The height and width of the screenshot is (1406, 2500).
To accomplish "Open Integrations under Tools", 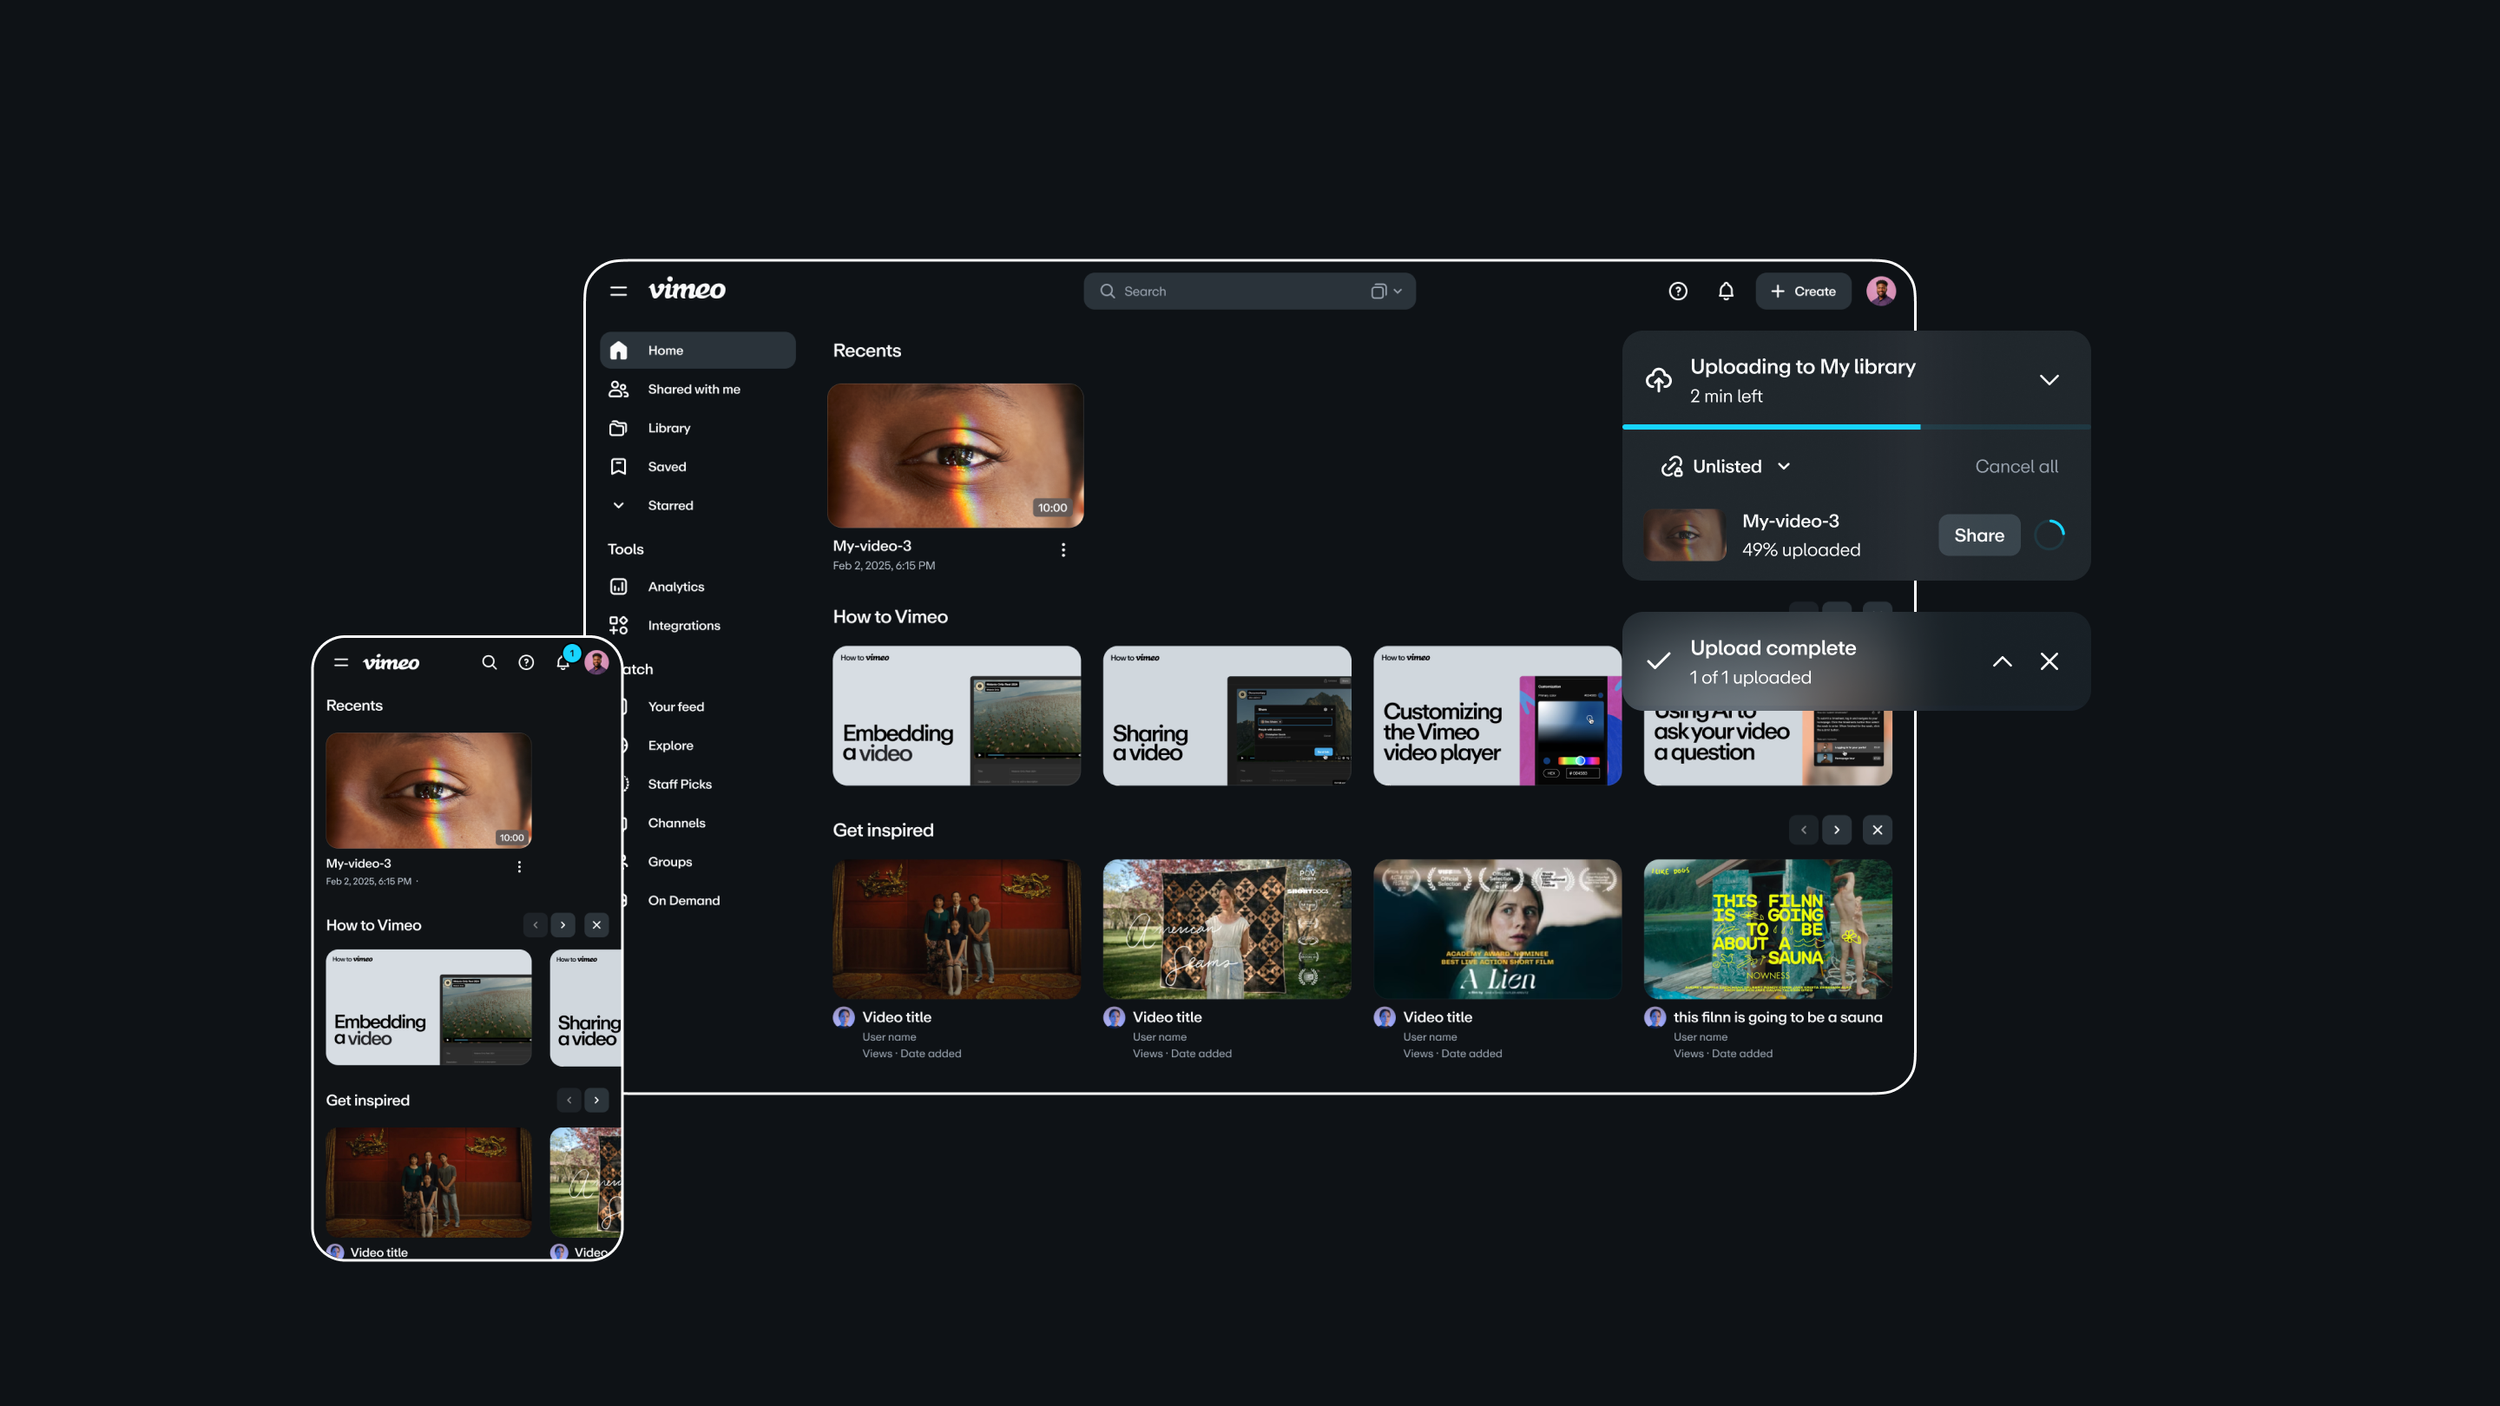I will pos(683,625).
